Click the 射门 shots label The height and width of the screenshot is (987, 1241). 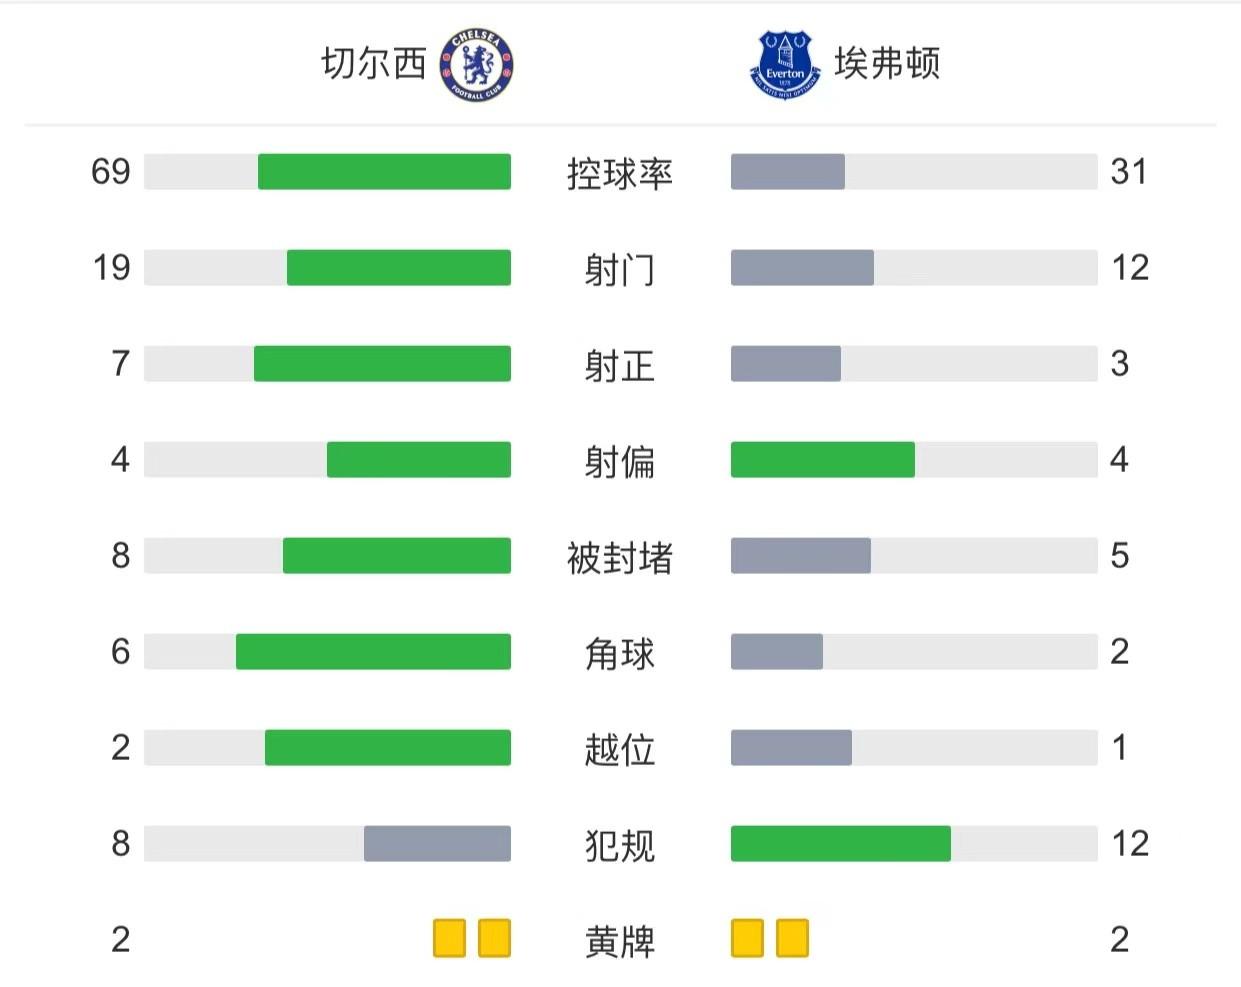[x=620, y=269]
